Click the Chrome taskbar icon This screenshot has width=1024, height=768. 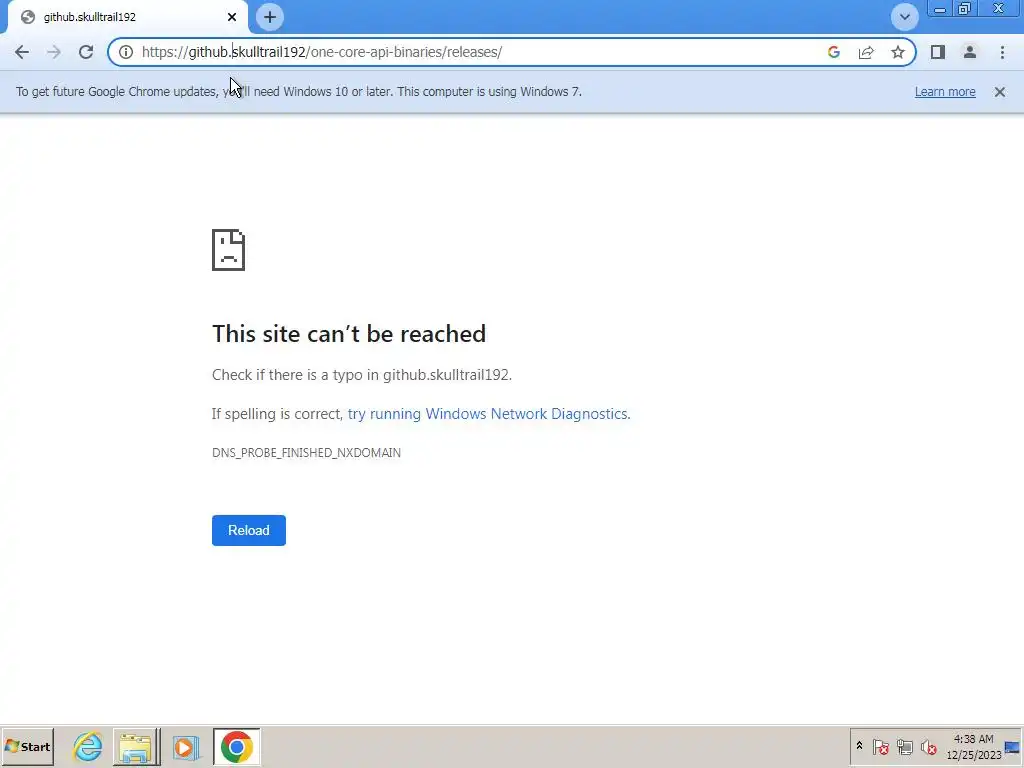(236, 746)
